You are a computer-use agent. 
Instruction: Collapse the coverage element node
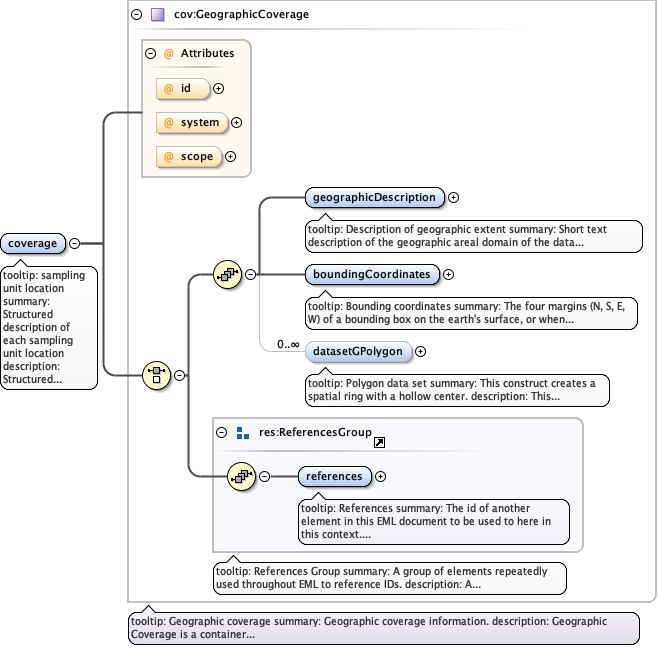tap(74, 243)
